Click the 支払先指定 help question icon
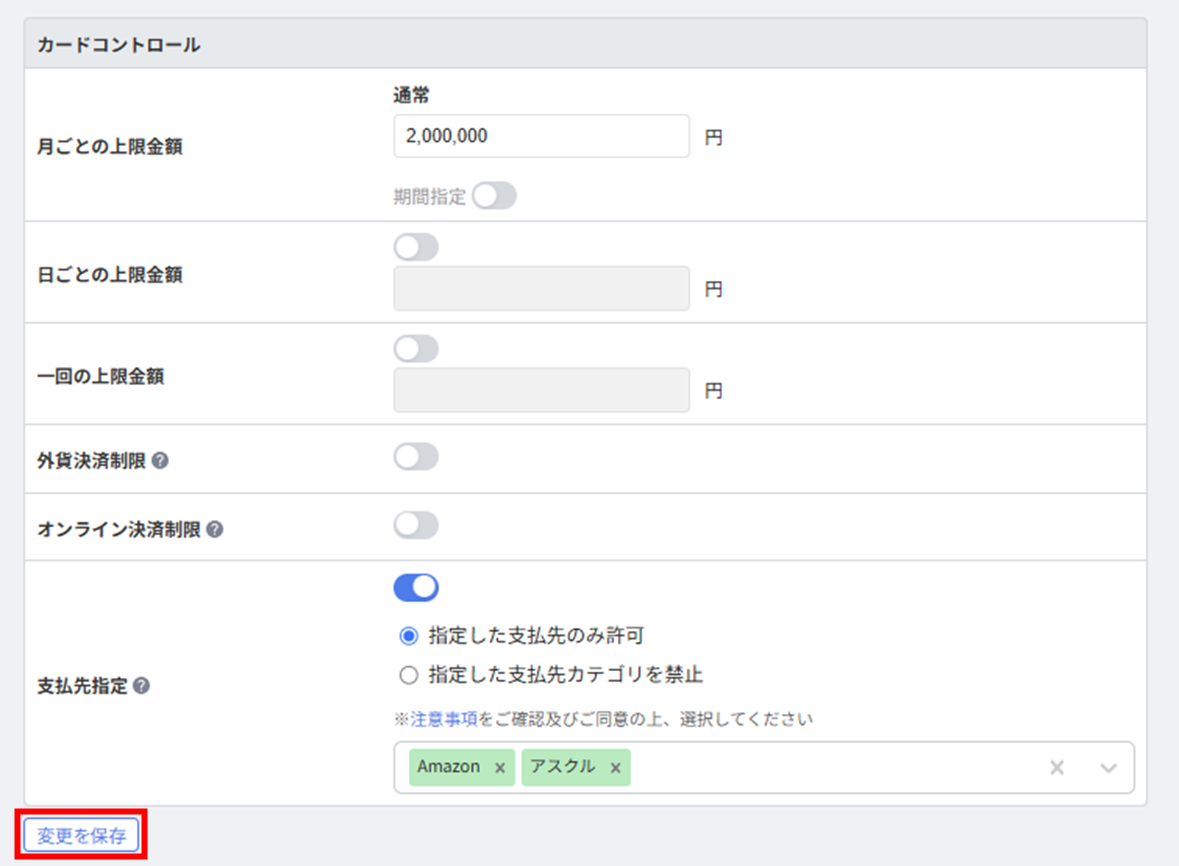Image resolution: width=1179 pixels, height=866 pixels. click(x=141, y=686)
